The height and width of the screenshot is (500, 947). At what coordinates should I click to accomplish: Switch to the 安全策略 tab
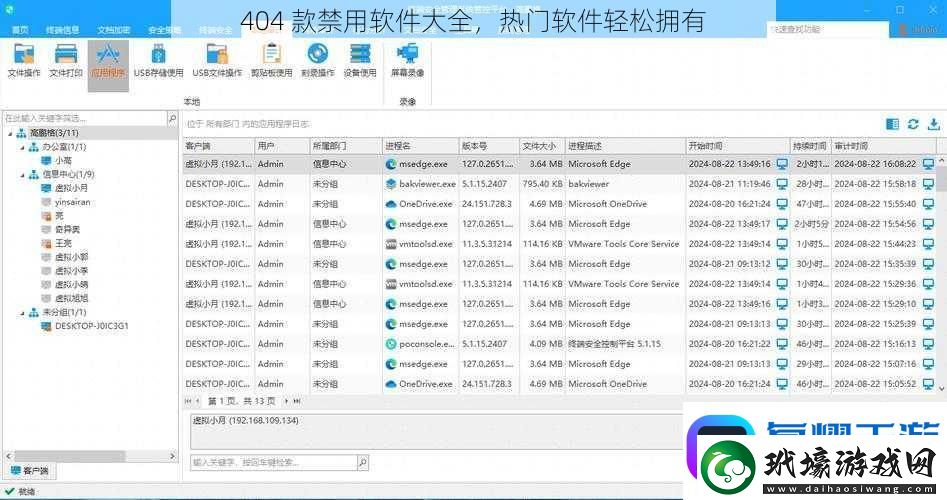coord(165,29)
